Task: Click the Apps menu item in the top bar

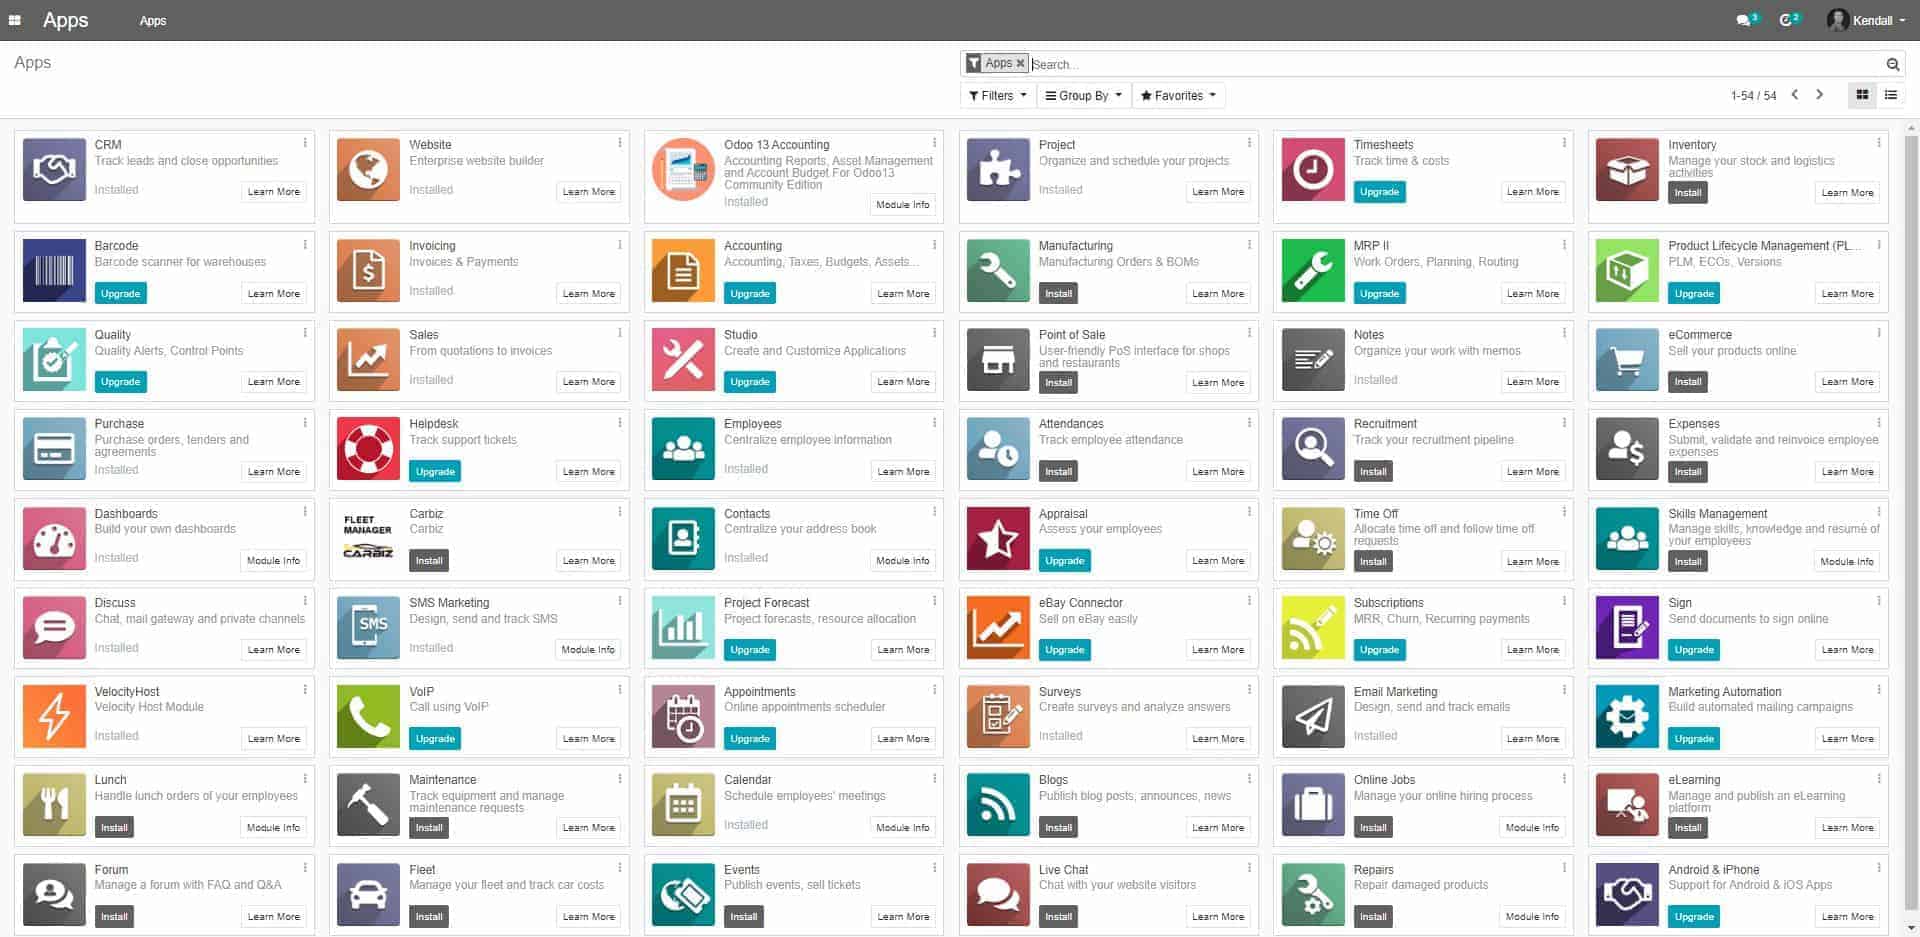Action: pos(153,20)
